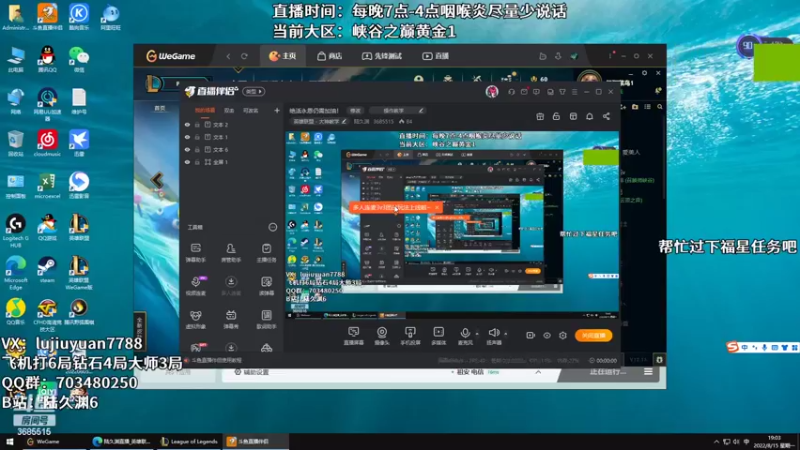Open the microphone options arrow
Screen dimensions: 800x450
tap(477, 334)
